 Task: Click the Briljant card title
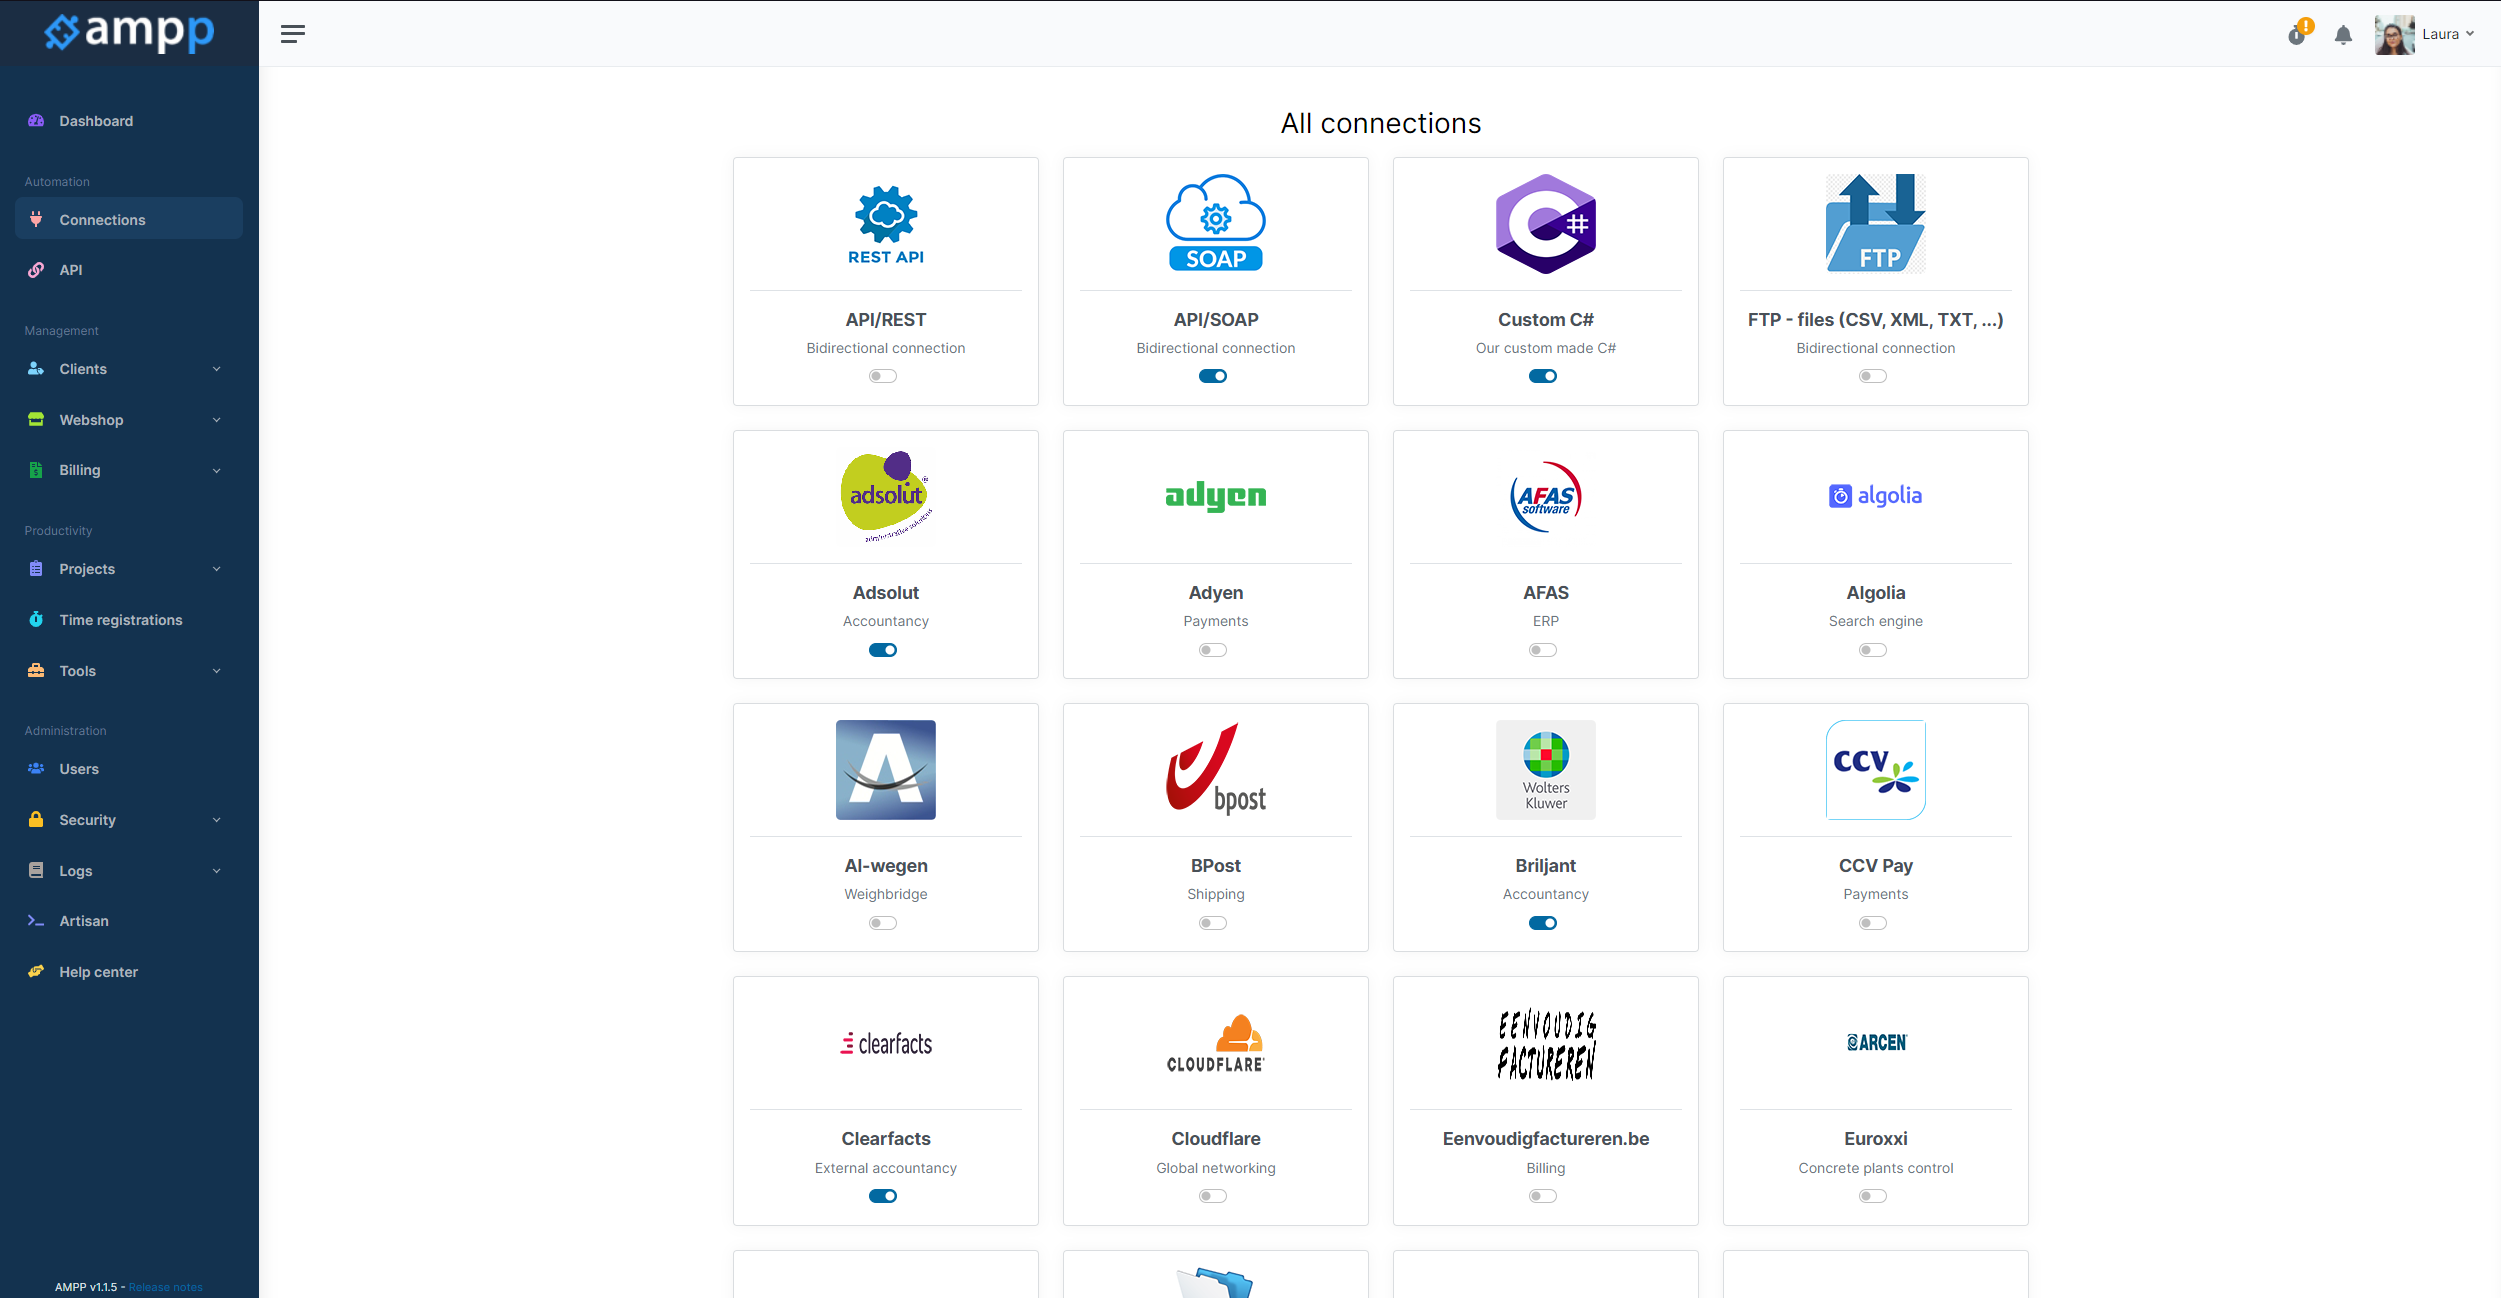pos(1545,866)
